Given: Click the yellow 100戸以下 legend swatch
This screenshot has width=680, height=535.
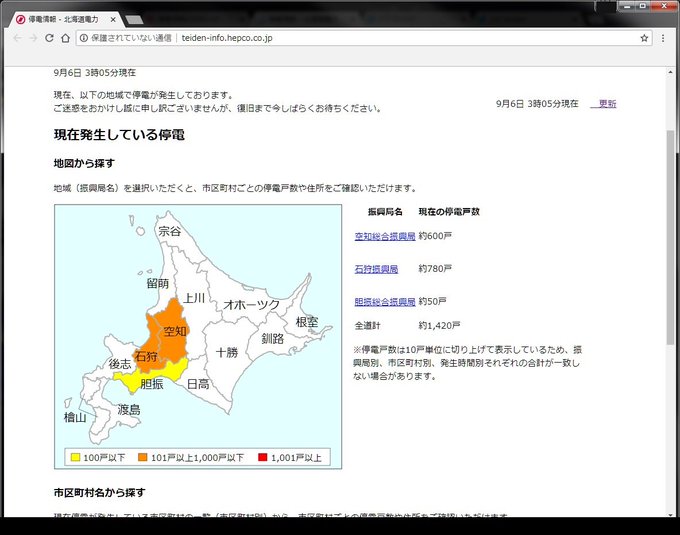Looking at the screenshot, I should pyautogui.click(x=76, y=457).
